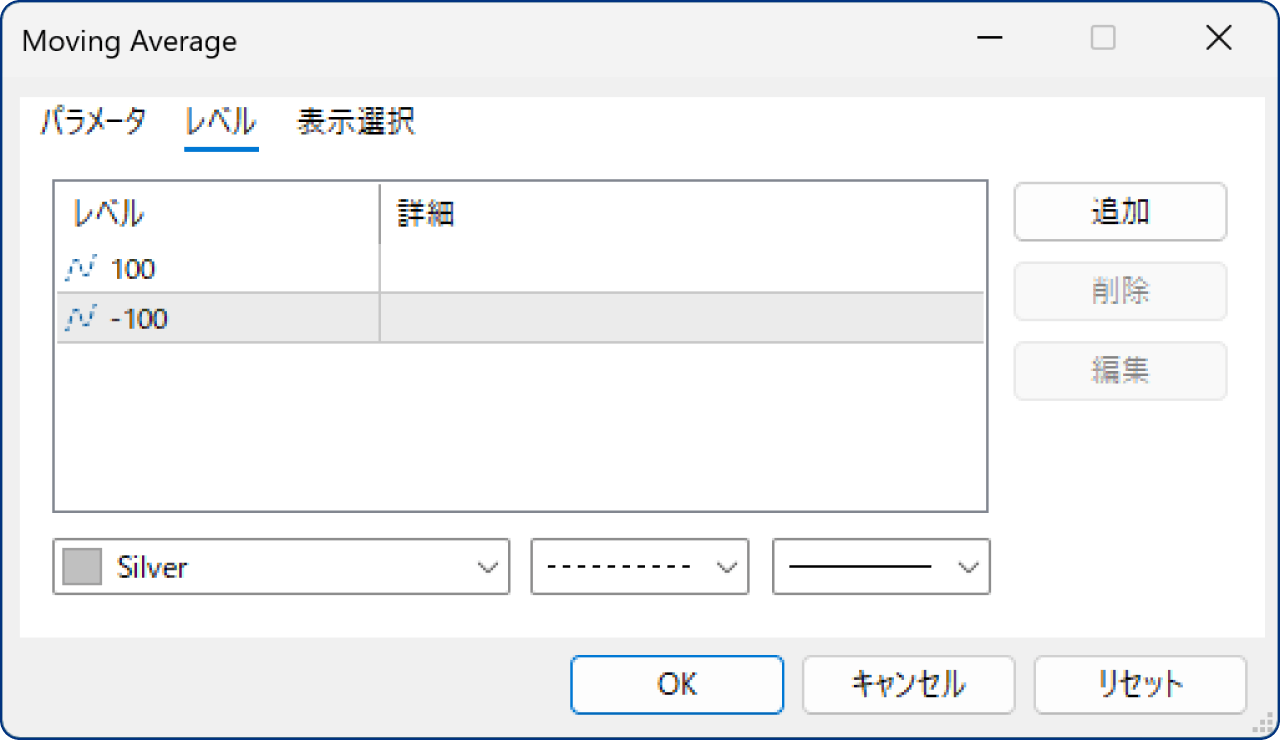The height and width of the screenshot is (740, 1280).
Task: Click the minimize icon of the dialog
Action: pos(988,38)
